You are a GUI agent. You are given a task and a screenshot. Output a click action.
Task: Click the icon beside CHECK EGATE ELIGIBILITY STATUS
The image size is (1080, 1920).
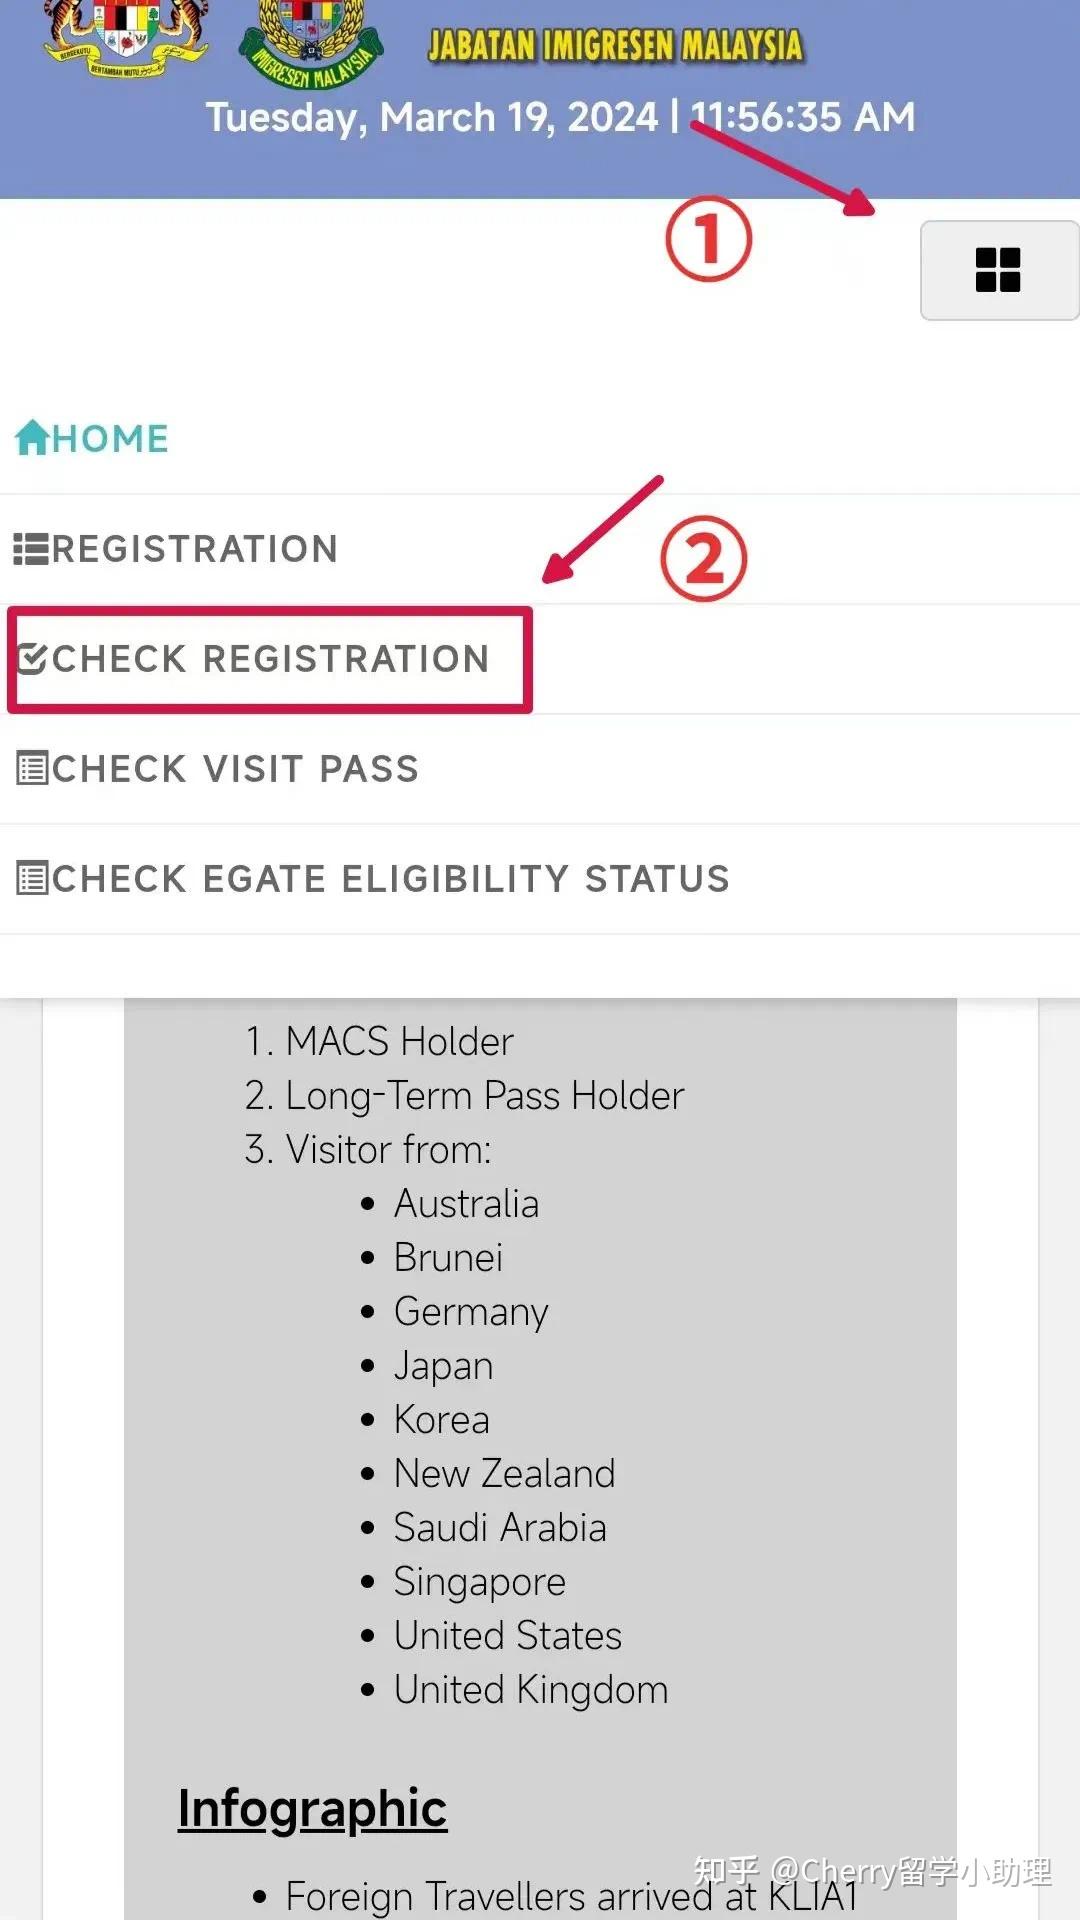[x=32, y=878]
